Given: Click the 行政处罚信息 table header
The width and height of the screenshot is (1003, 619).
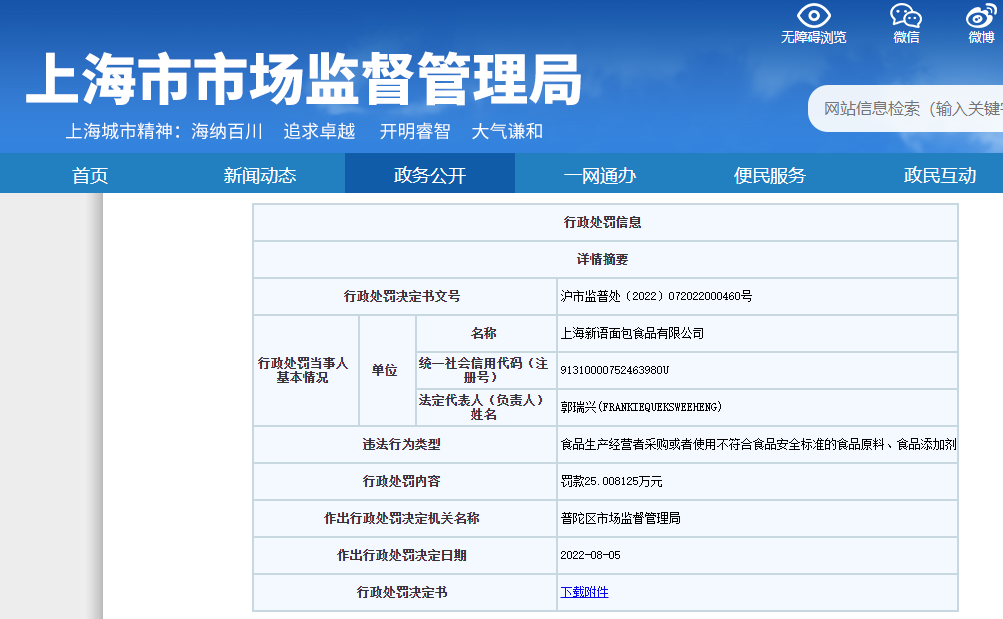Looking at the screenshot, I should [603, 222].
